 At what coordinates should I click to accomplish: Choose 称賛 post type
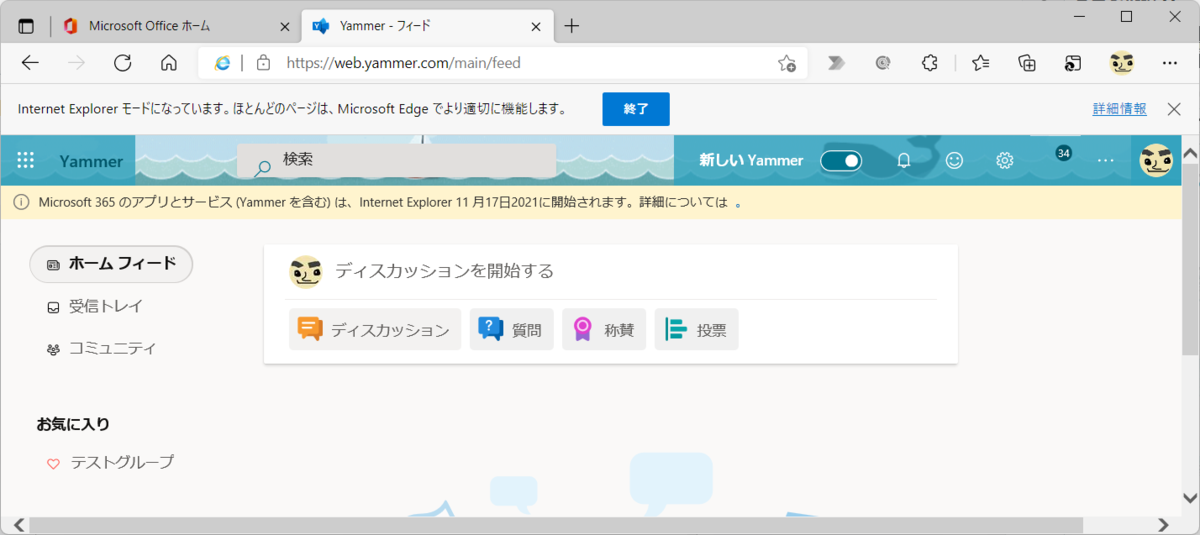coord(604,329)
